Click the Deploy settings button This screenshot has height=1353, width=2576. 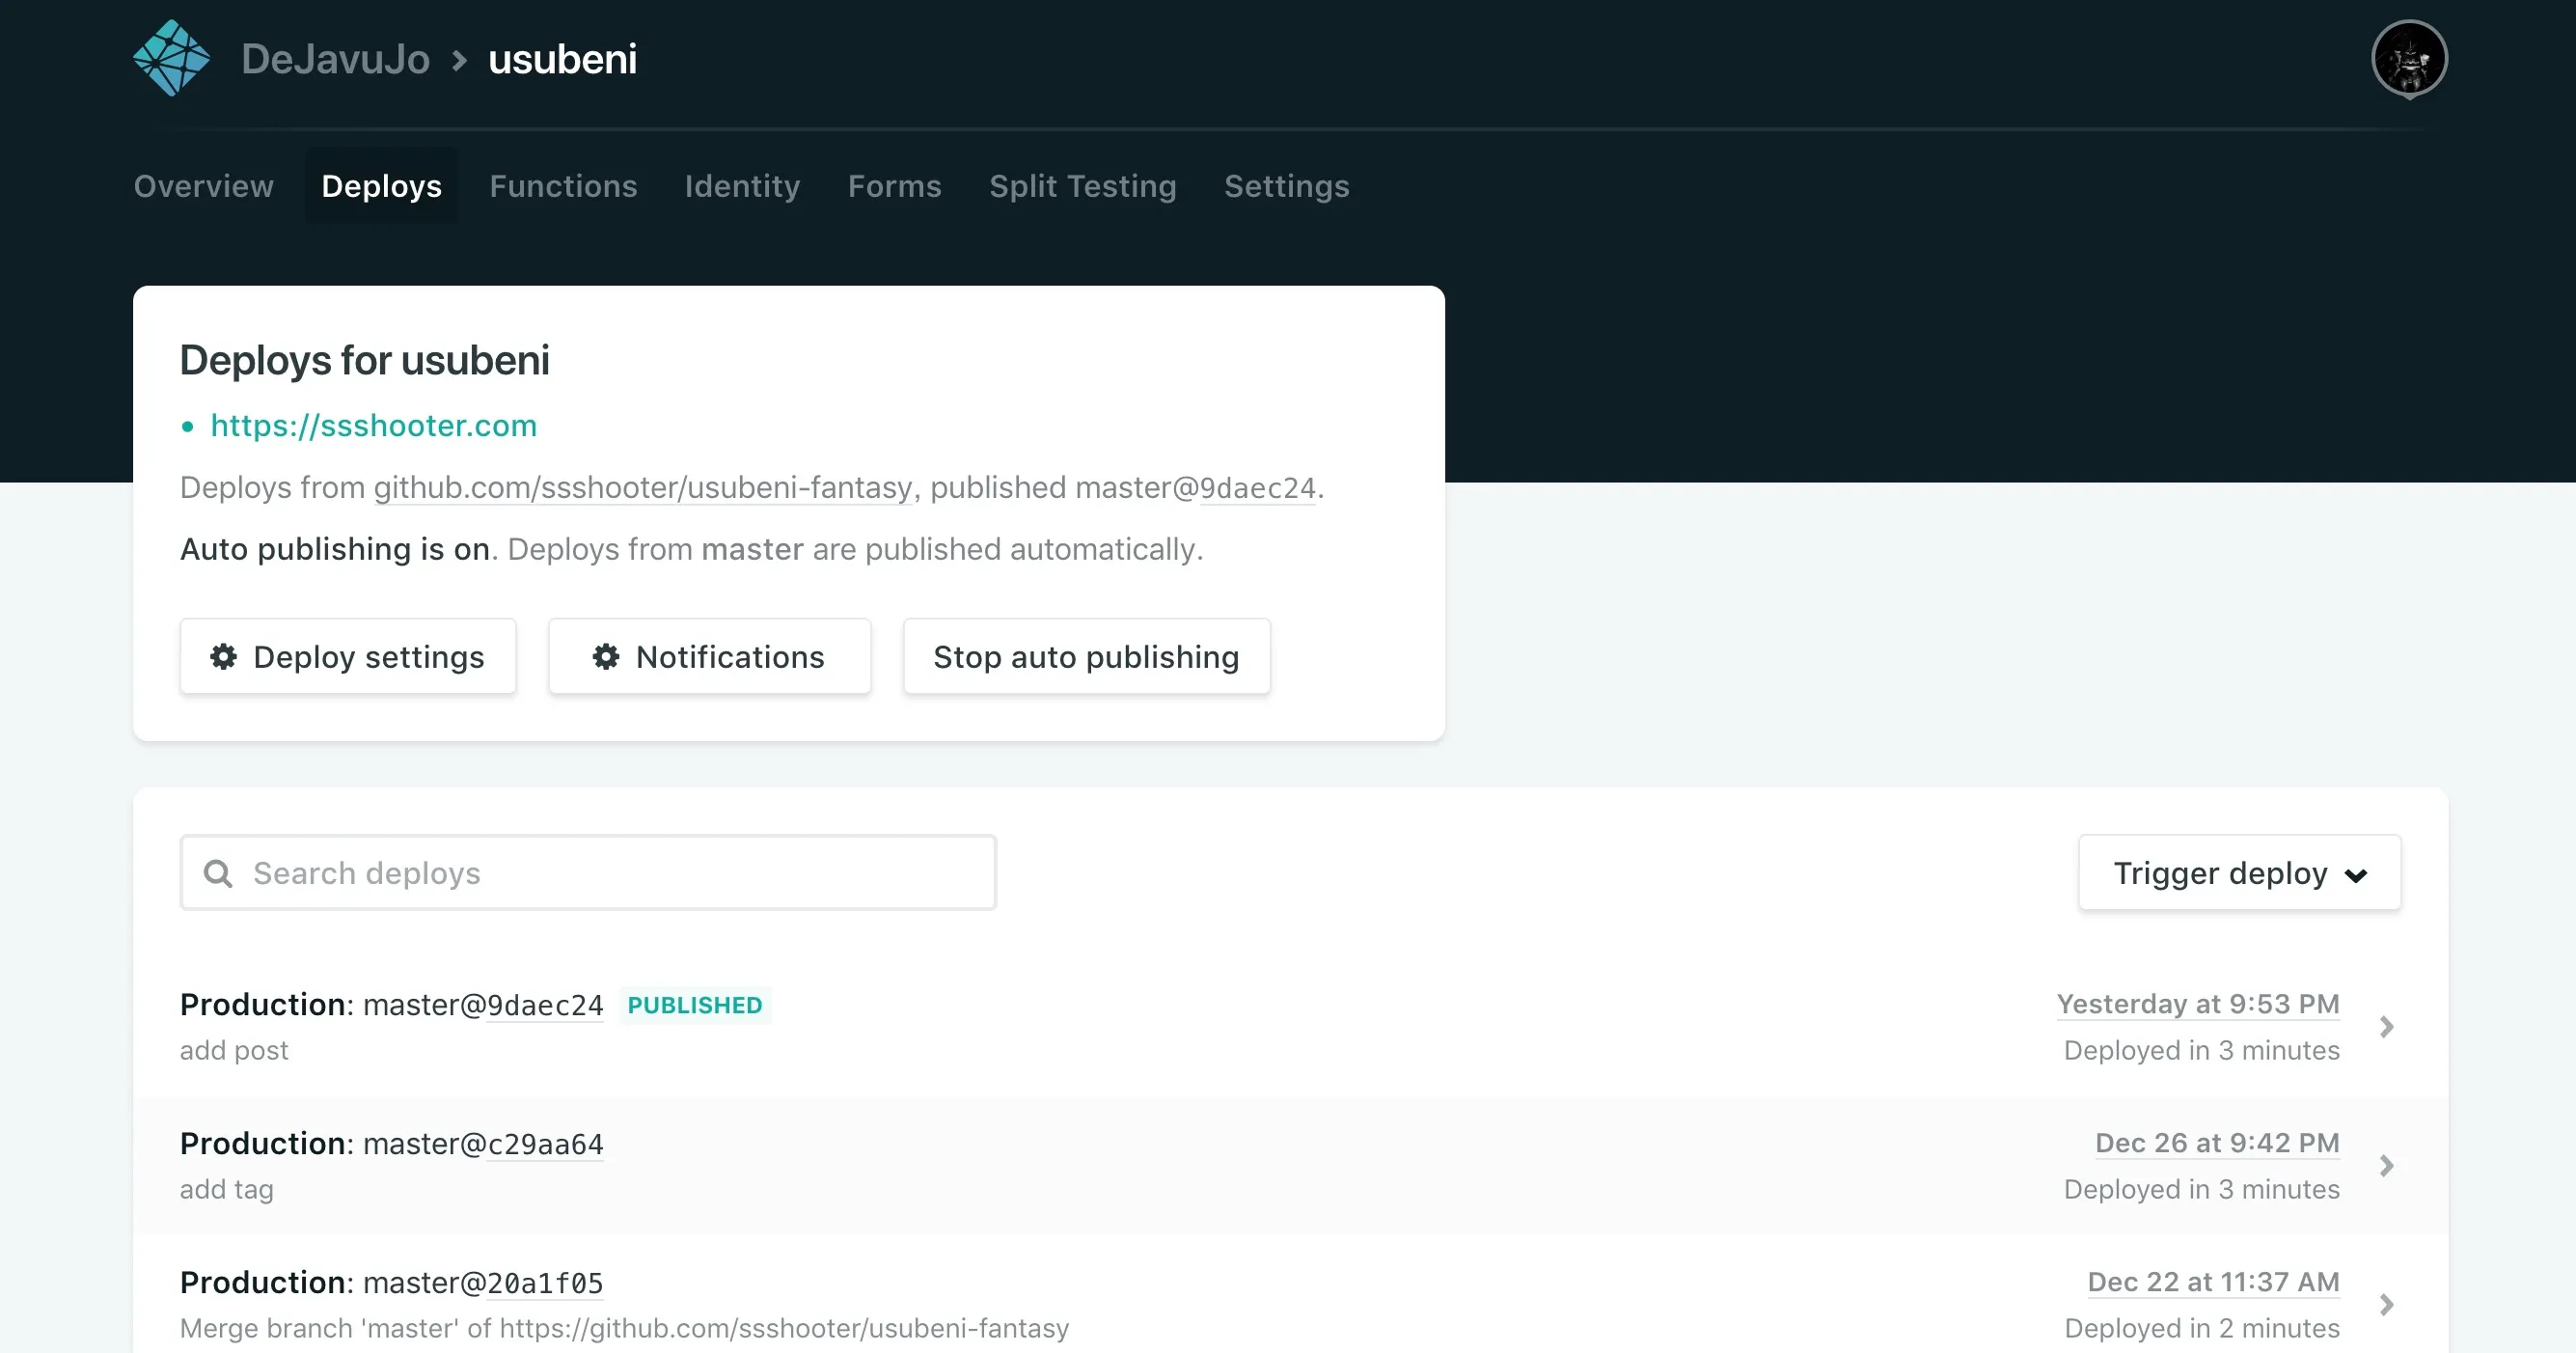point(348,656)
